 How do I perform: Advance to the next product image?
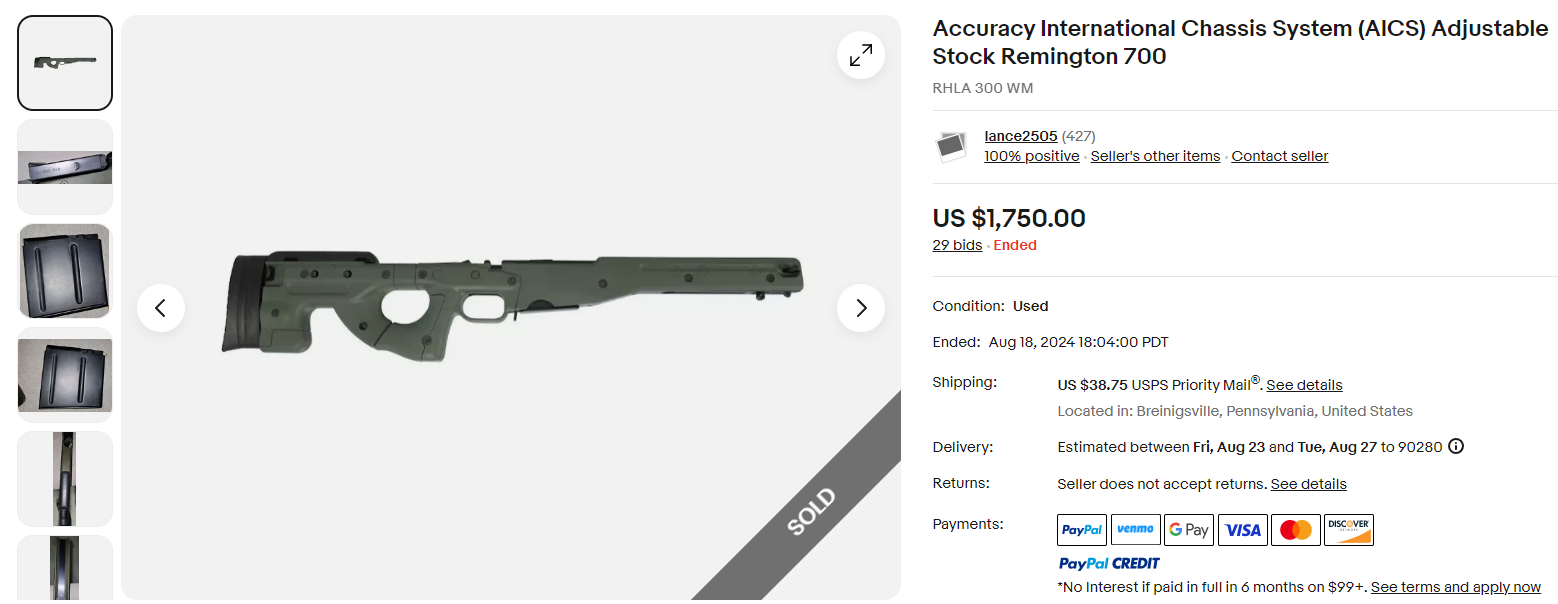pyautogui.click(x=860, y=308)
